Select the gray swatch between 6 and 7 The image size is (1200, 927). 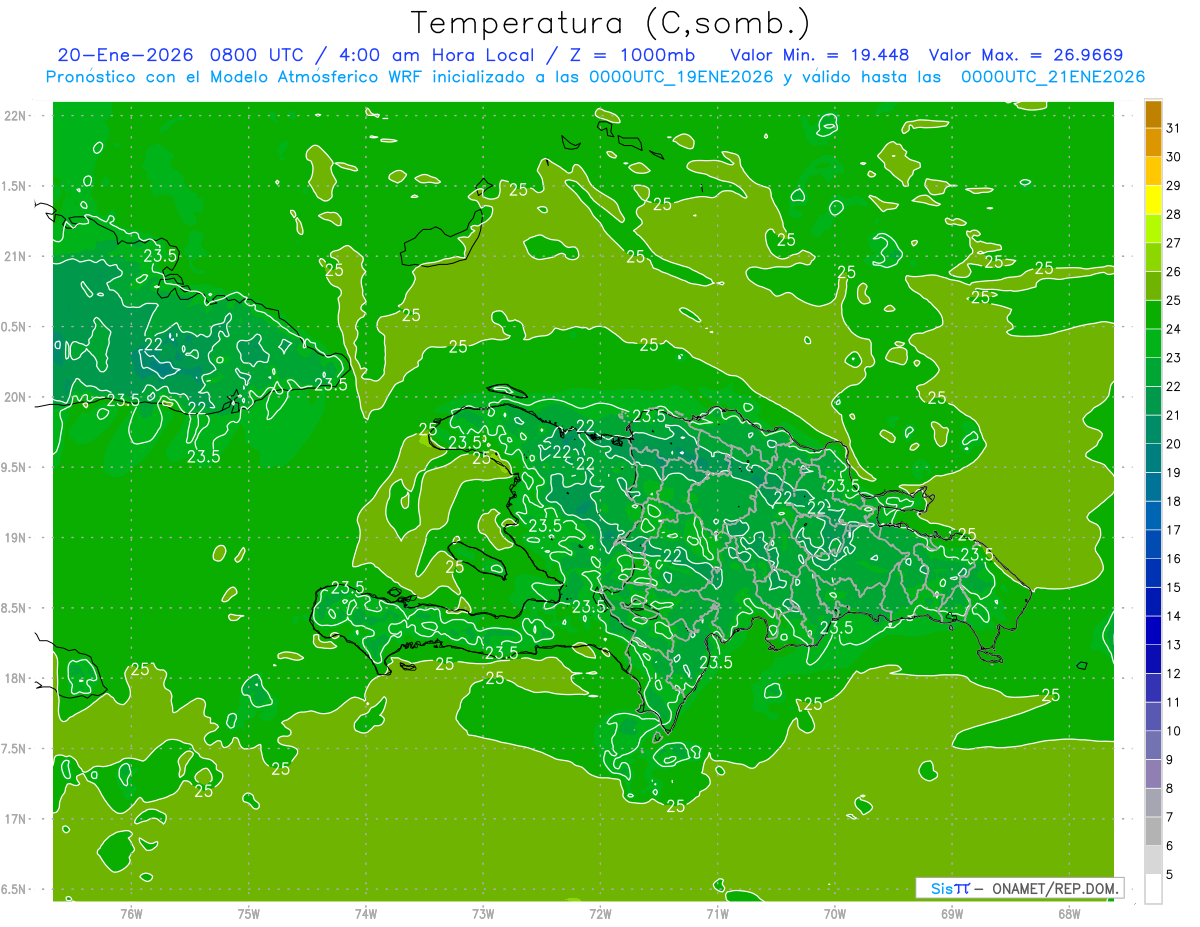1153,831
